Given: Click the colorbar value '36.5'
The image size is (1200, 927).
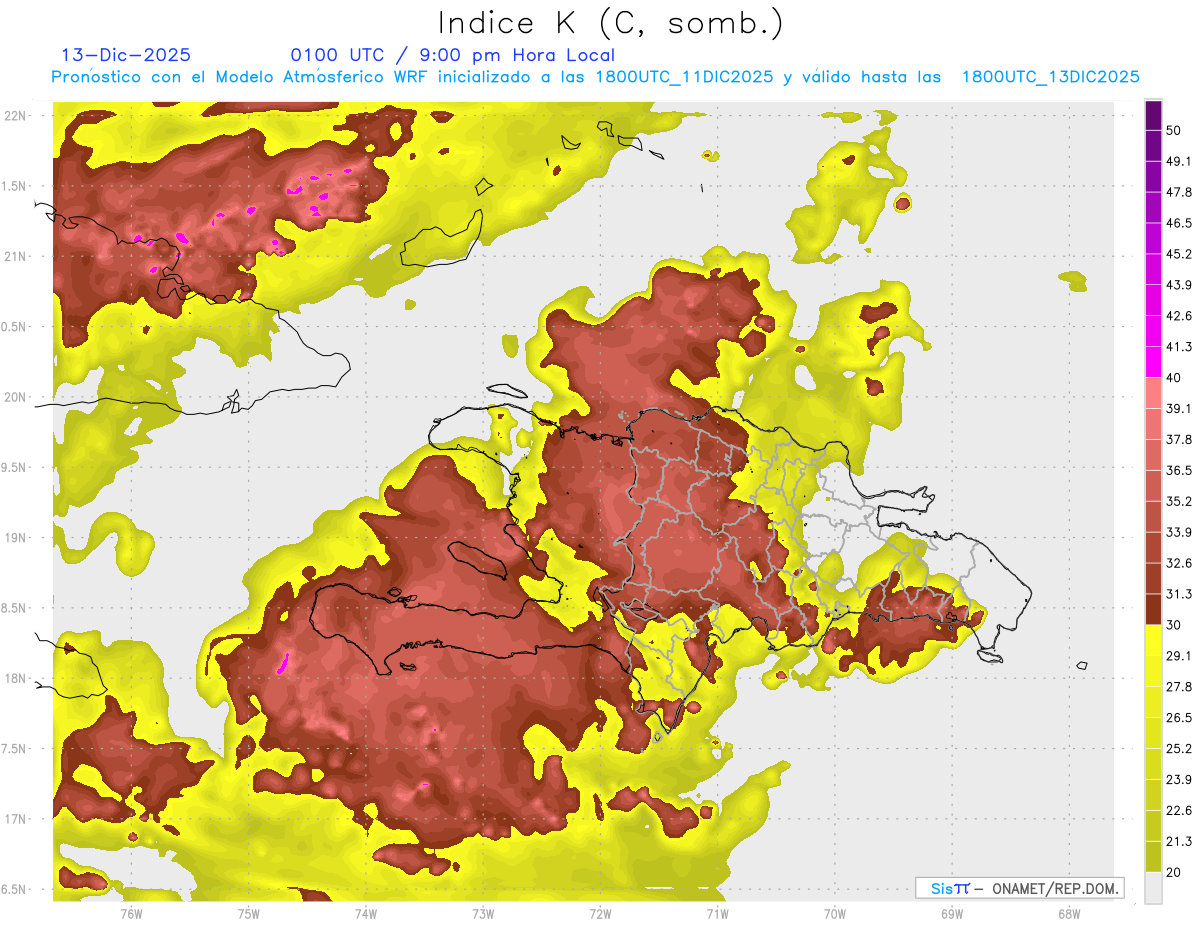Looking at the screenshot, I should (1178, 471).
